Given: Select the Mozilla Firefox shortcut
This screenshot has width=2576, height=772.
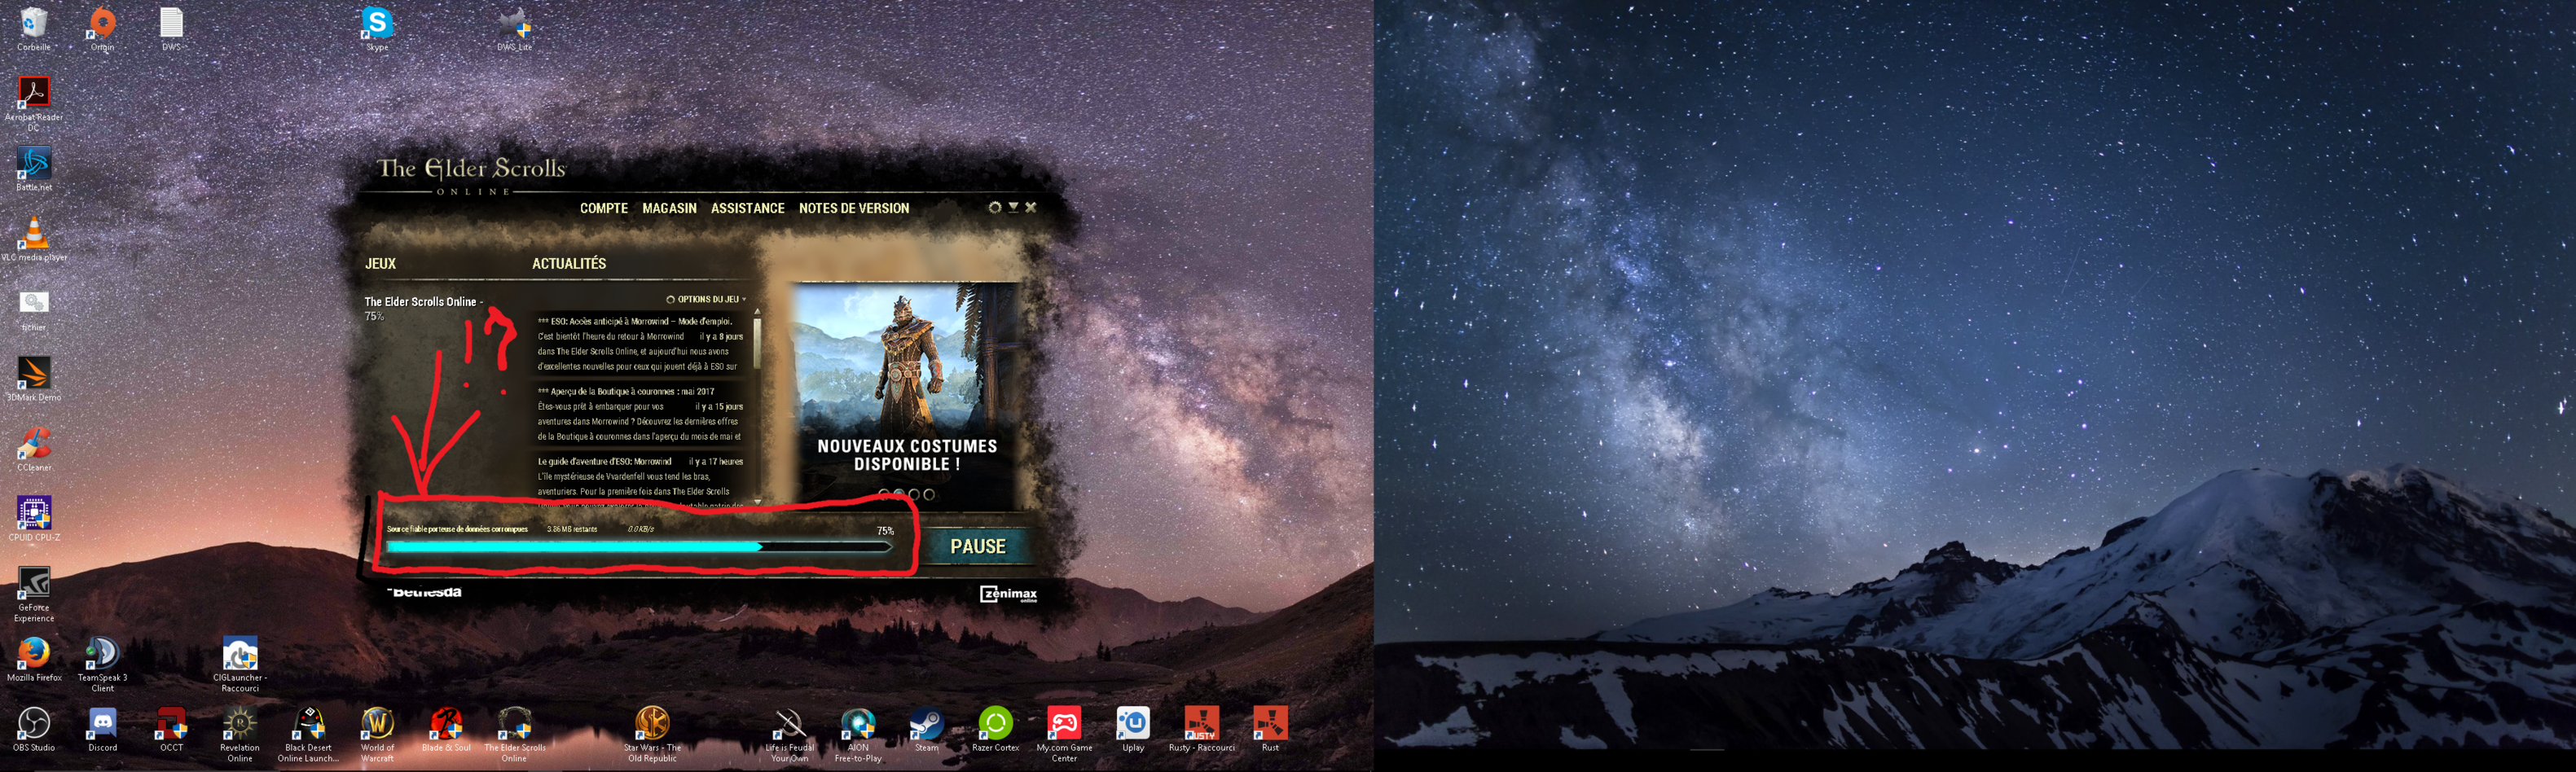Looking at the screenshot, I should 34,659.
